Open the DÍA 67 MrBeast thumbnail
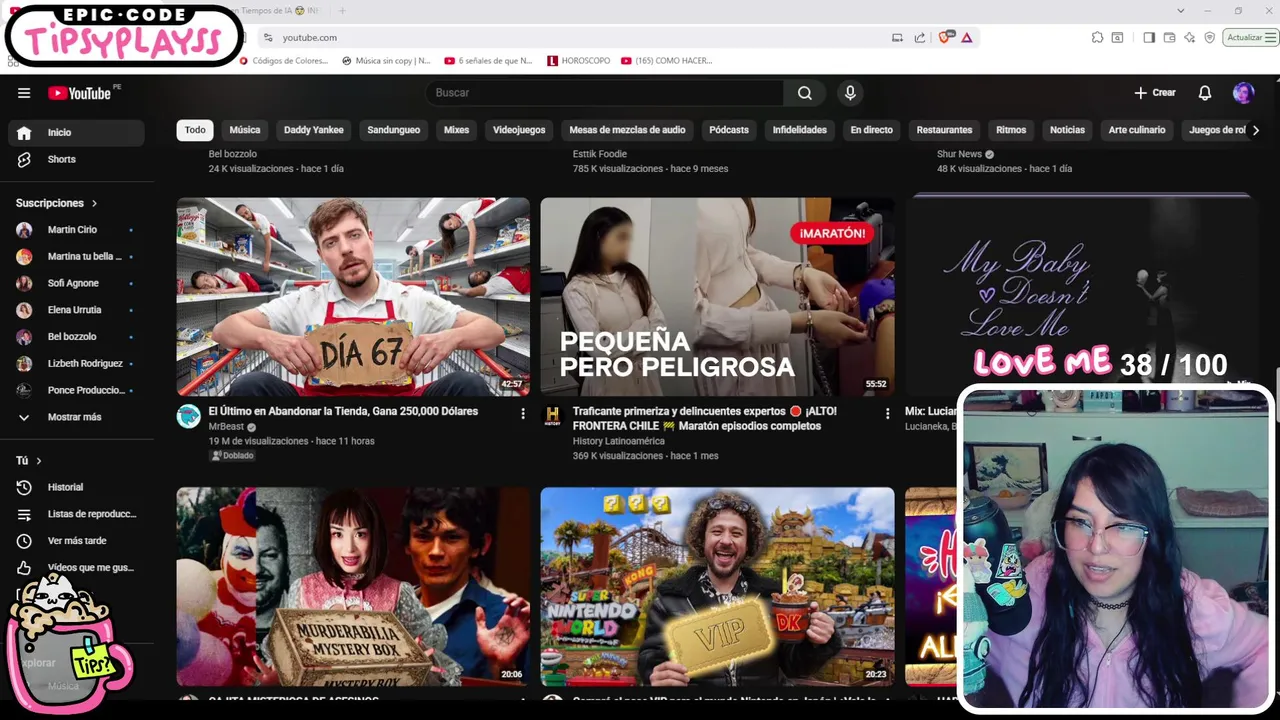The height and width of the screenshot is (720, 1280). point(353,297)
